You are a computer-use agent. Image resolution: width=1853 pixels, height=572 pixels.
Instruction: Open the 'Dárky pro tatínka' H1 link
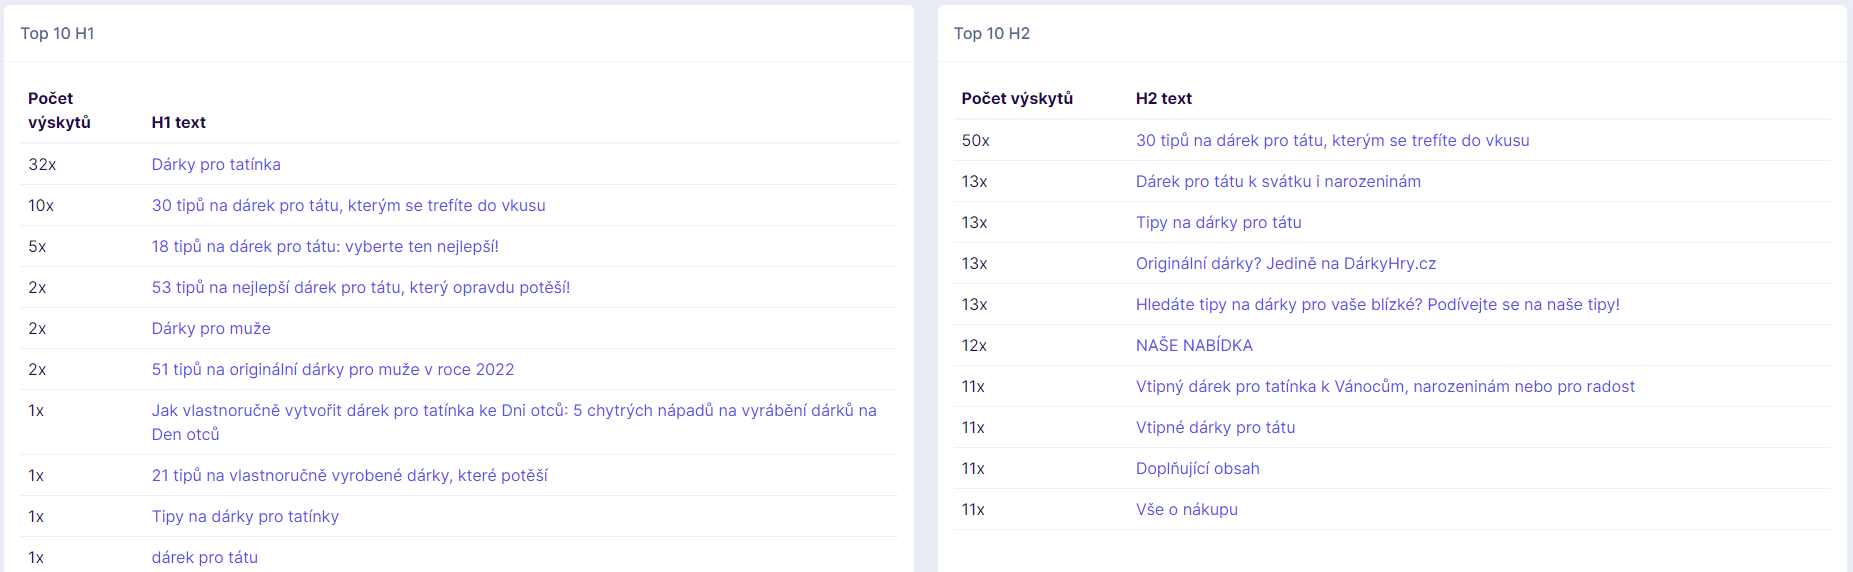pos(216,164)
